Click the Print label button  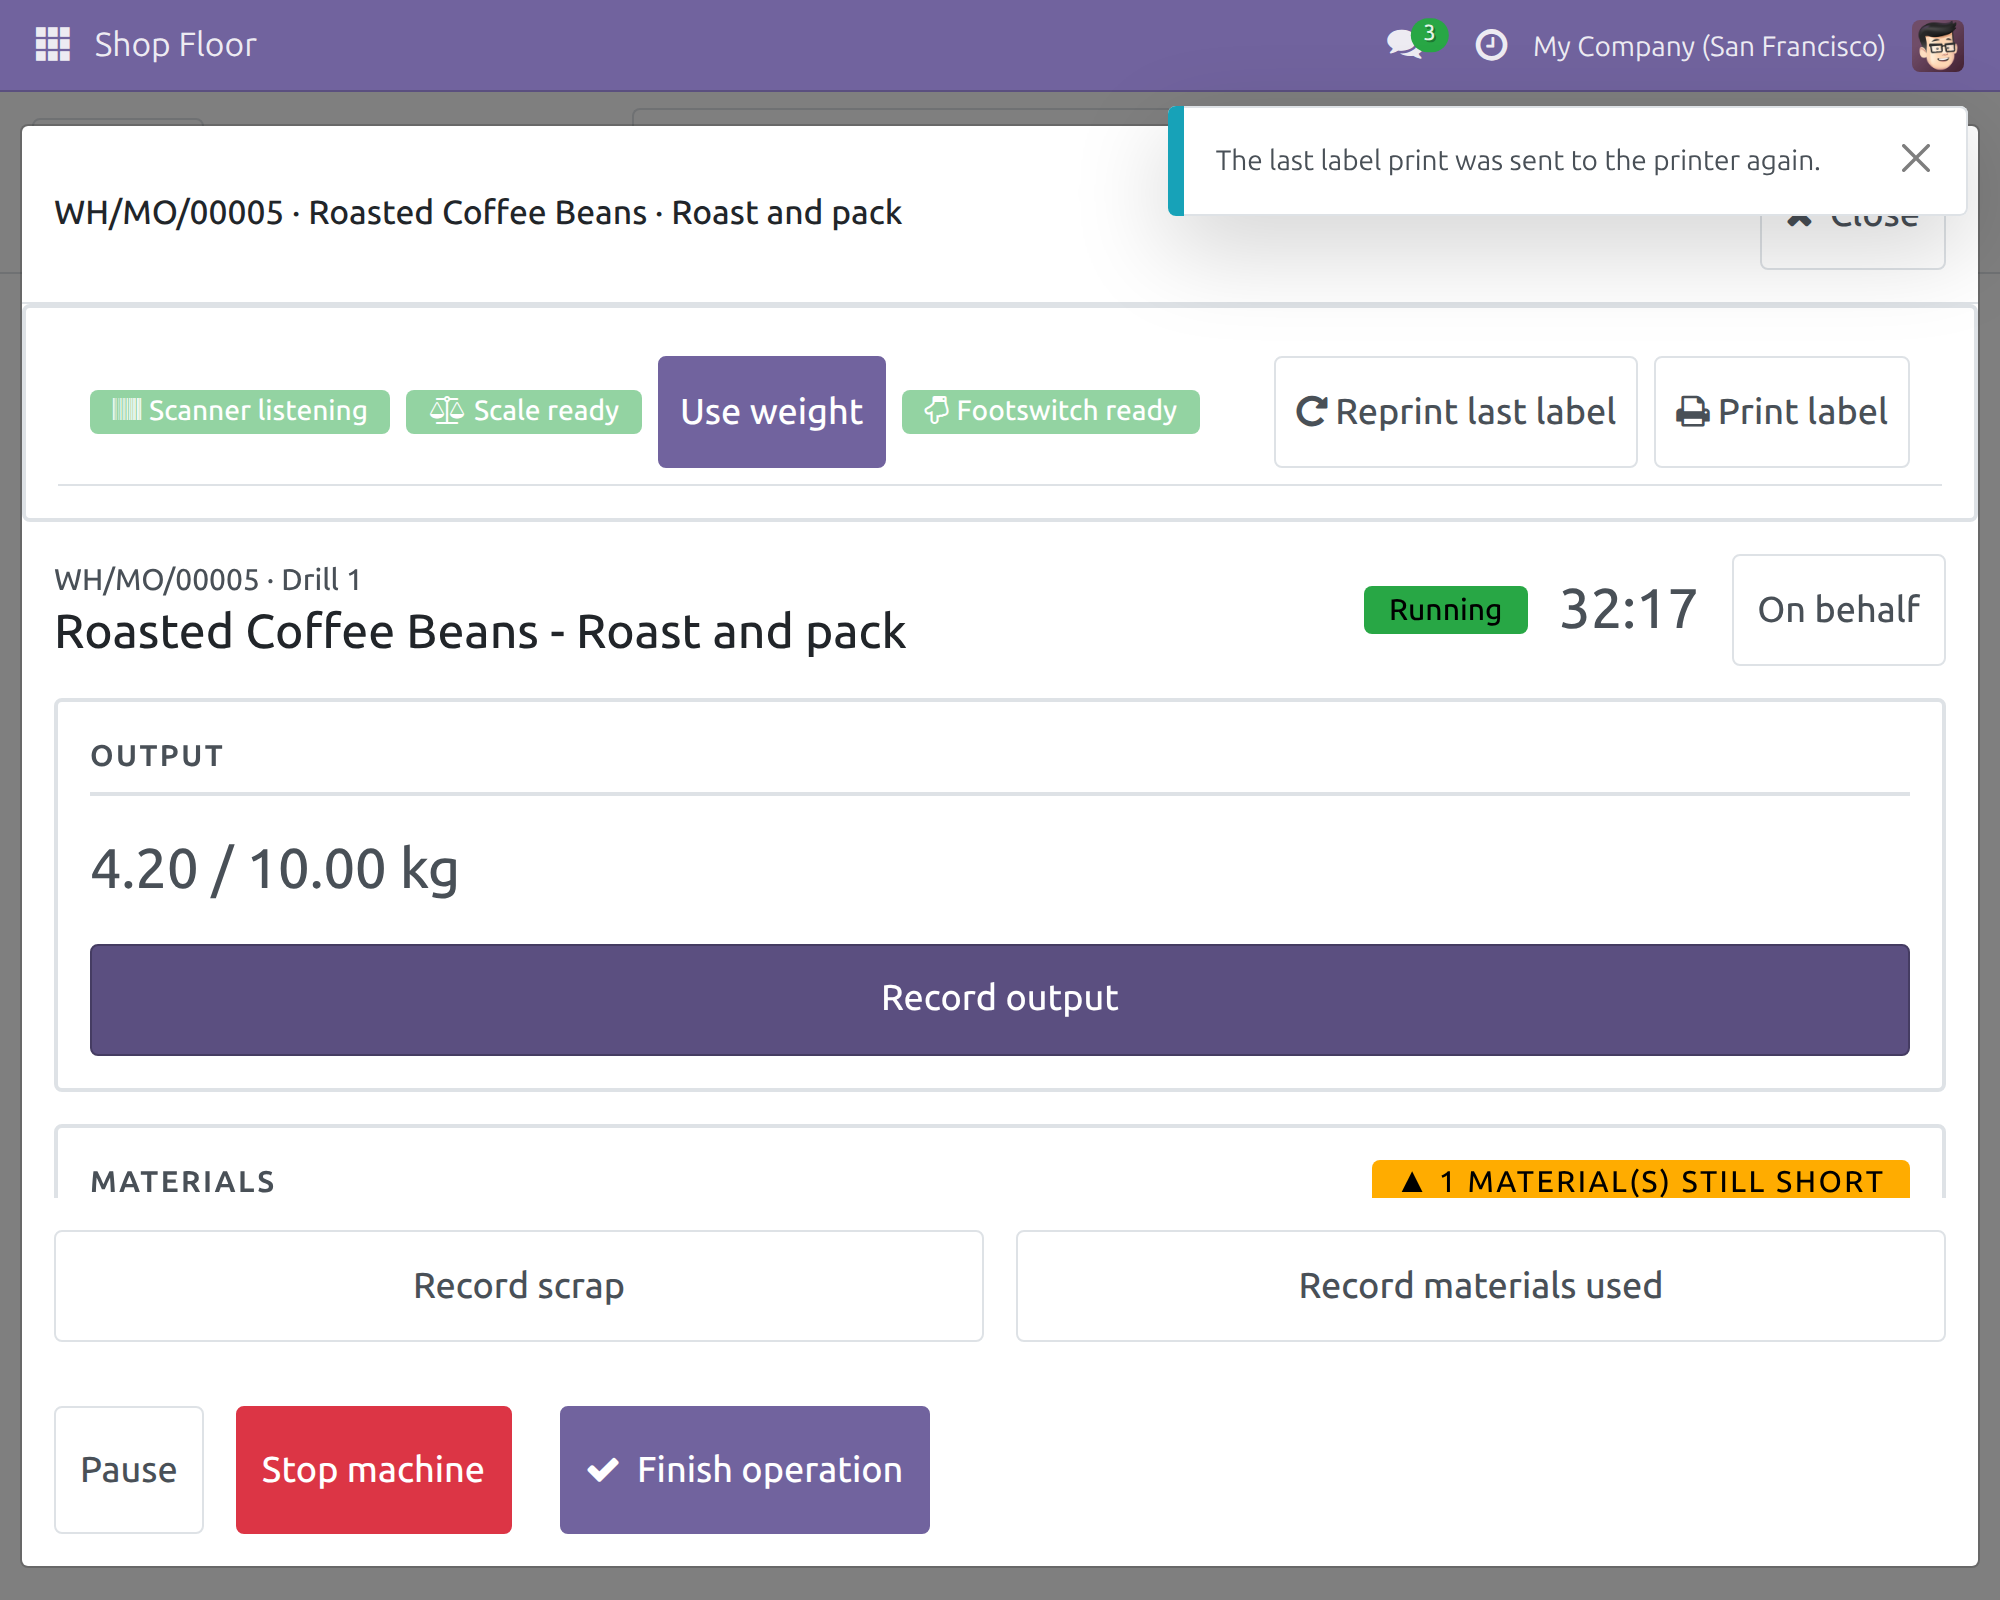click(1782, 412)
